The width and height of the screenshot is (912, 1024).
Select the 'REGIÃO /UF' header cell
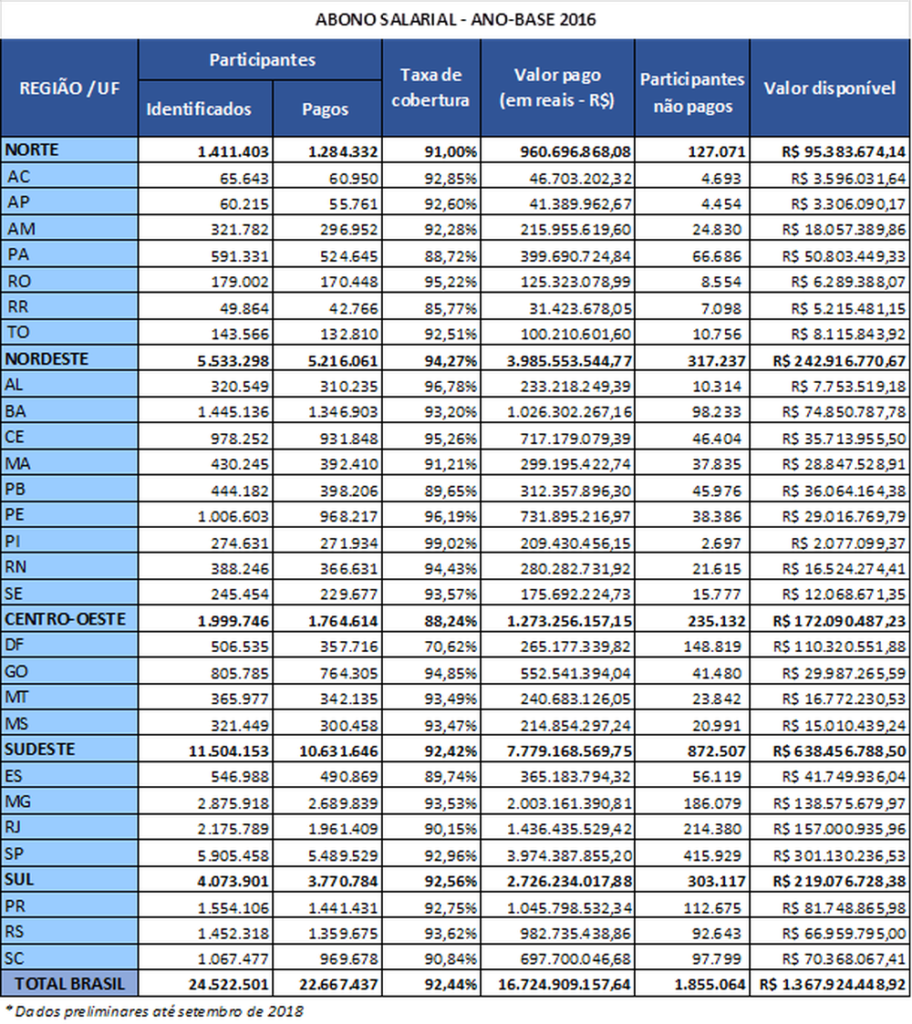tap(69, 88)
